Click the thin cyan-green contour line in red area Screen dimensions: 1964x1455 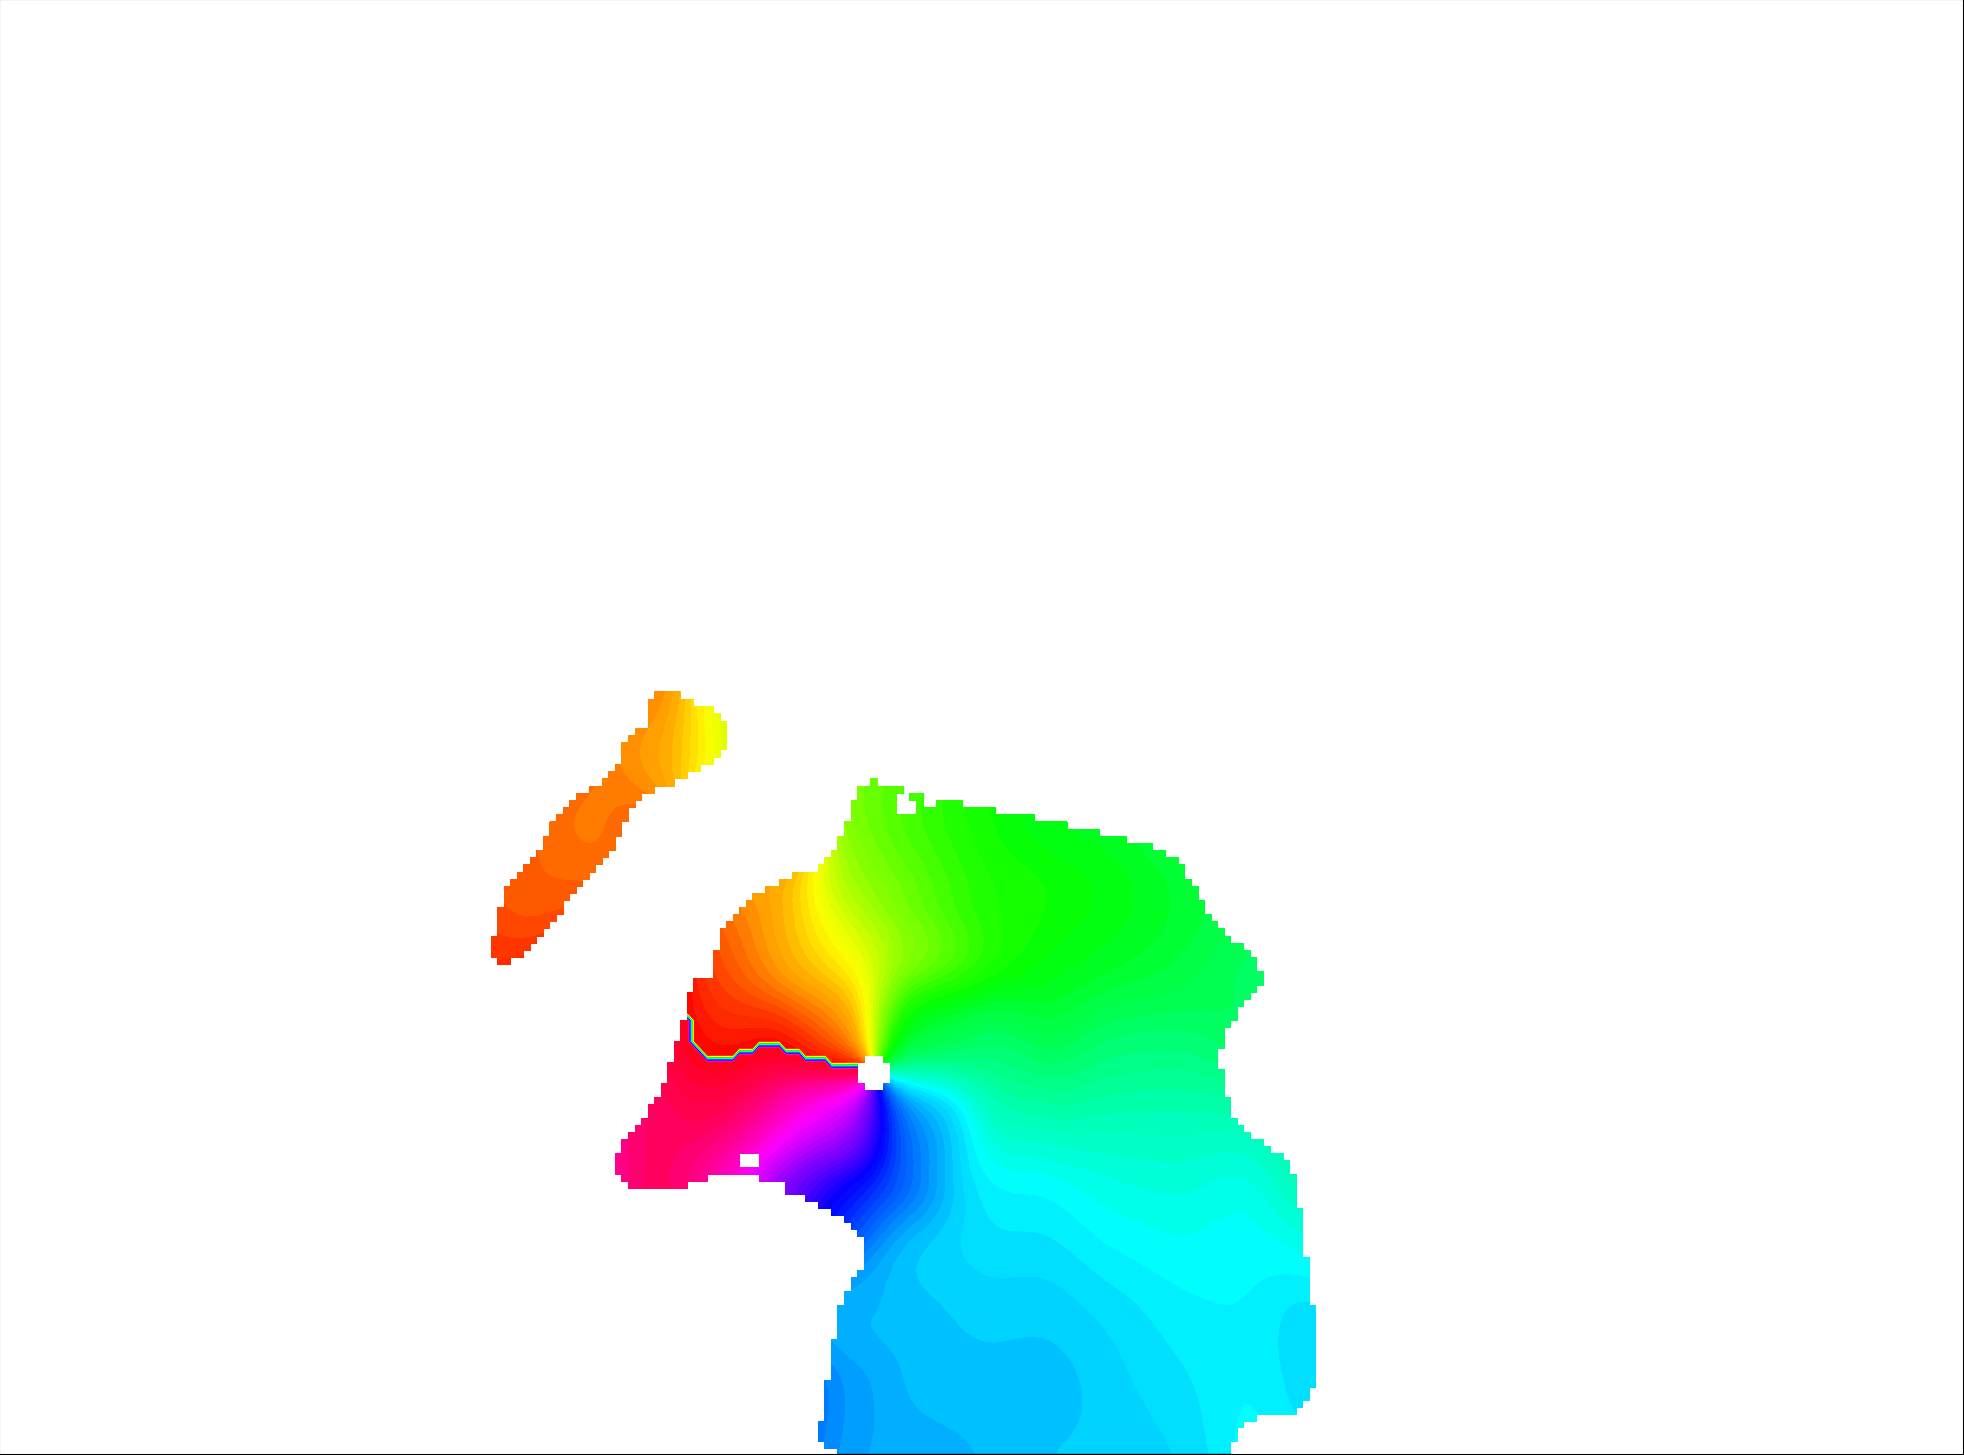tap(770, 1047)
